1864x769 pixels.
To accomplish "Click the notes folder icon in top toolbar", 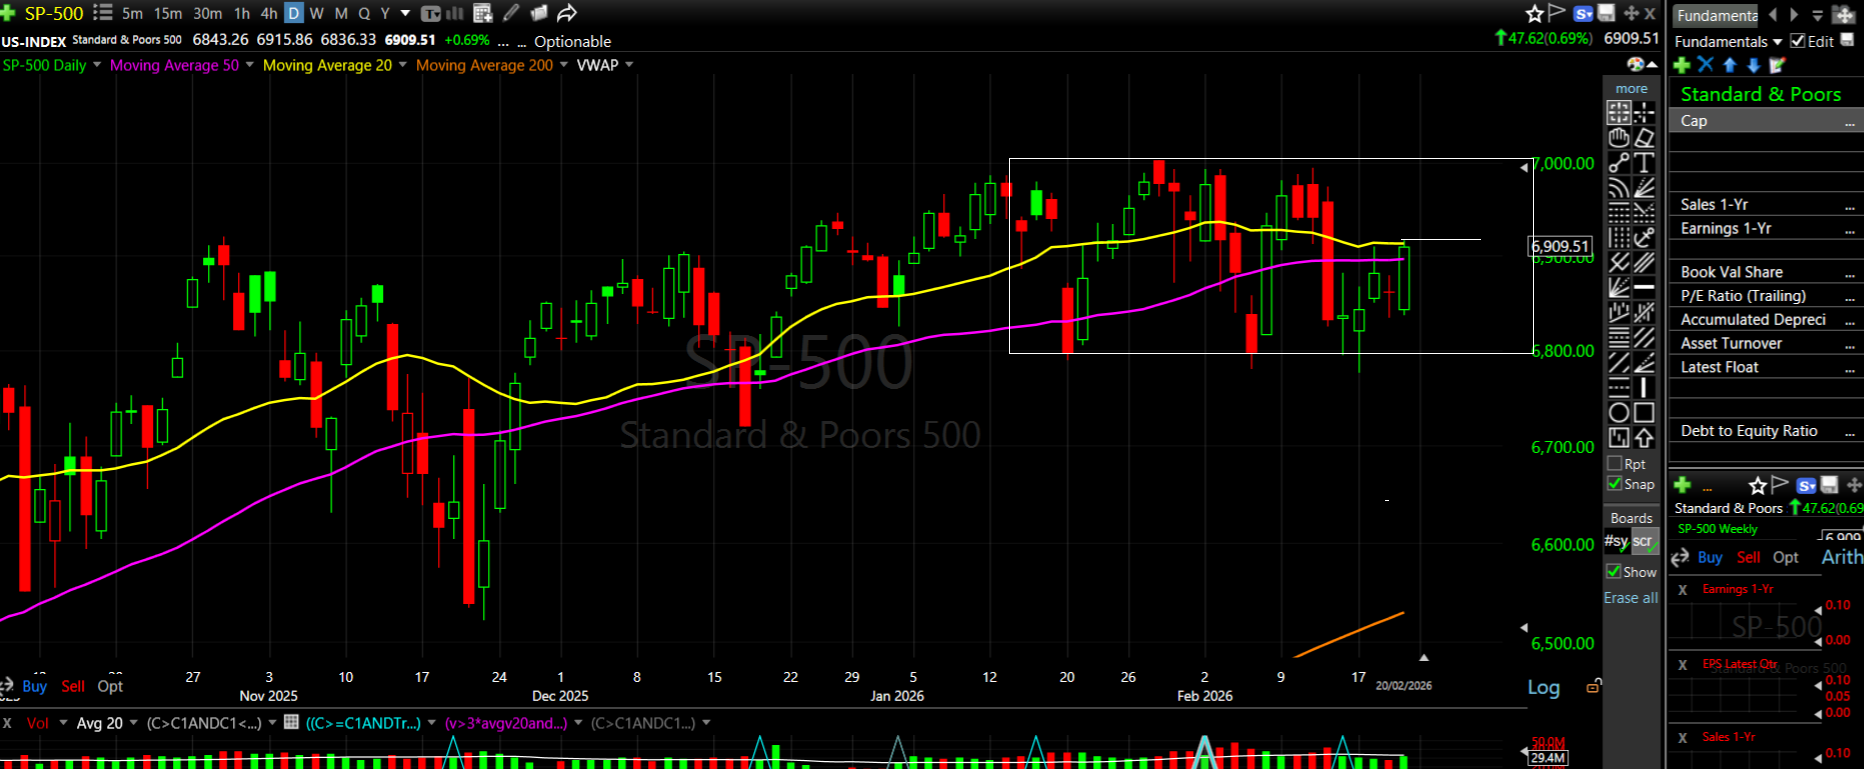I will click(x=539, y=13).
